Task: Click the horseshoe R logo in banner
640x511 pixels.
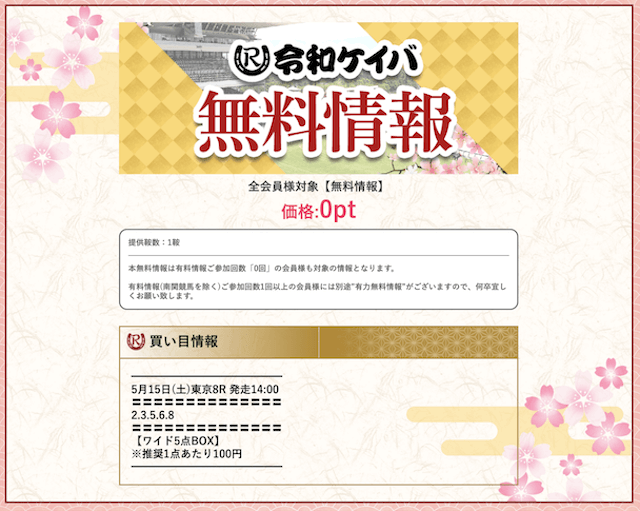Action: coord(253,59)
